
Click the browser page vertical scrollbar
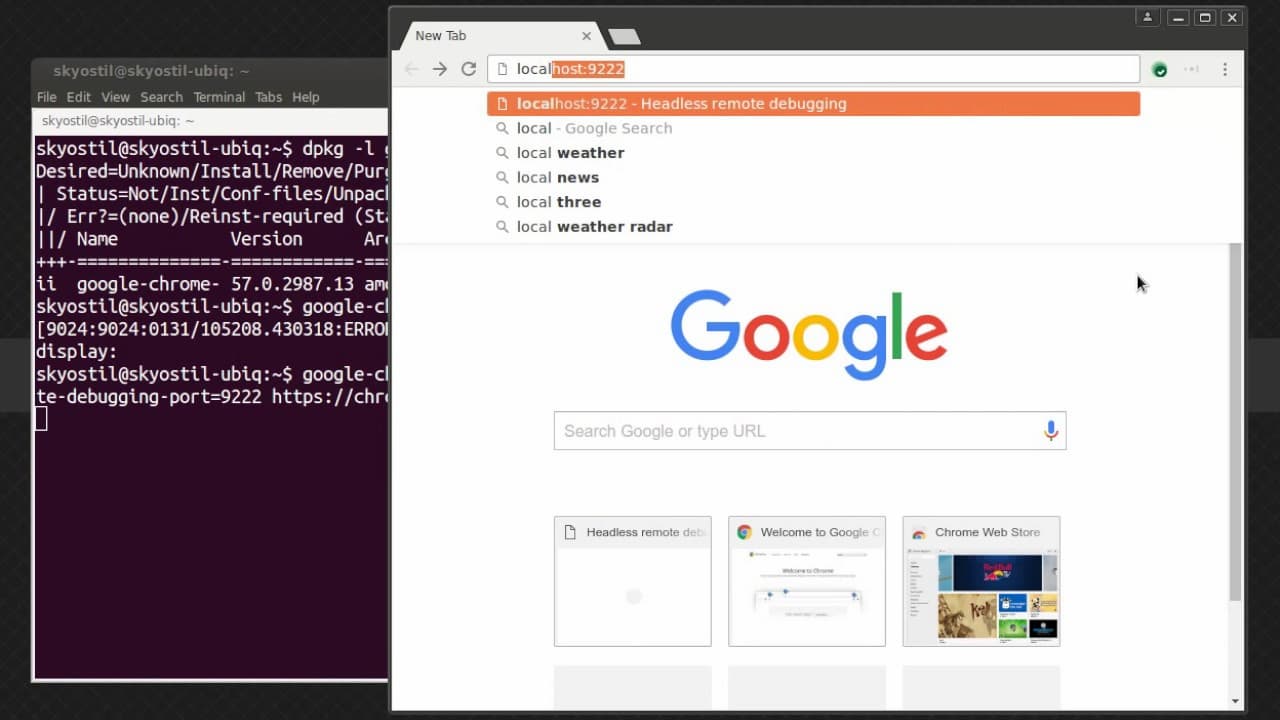pyautogui.click(x=1235, y=420)
